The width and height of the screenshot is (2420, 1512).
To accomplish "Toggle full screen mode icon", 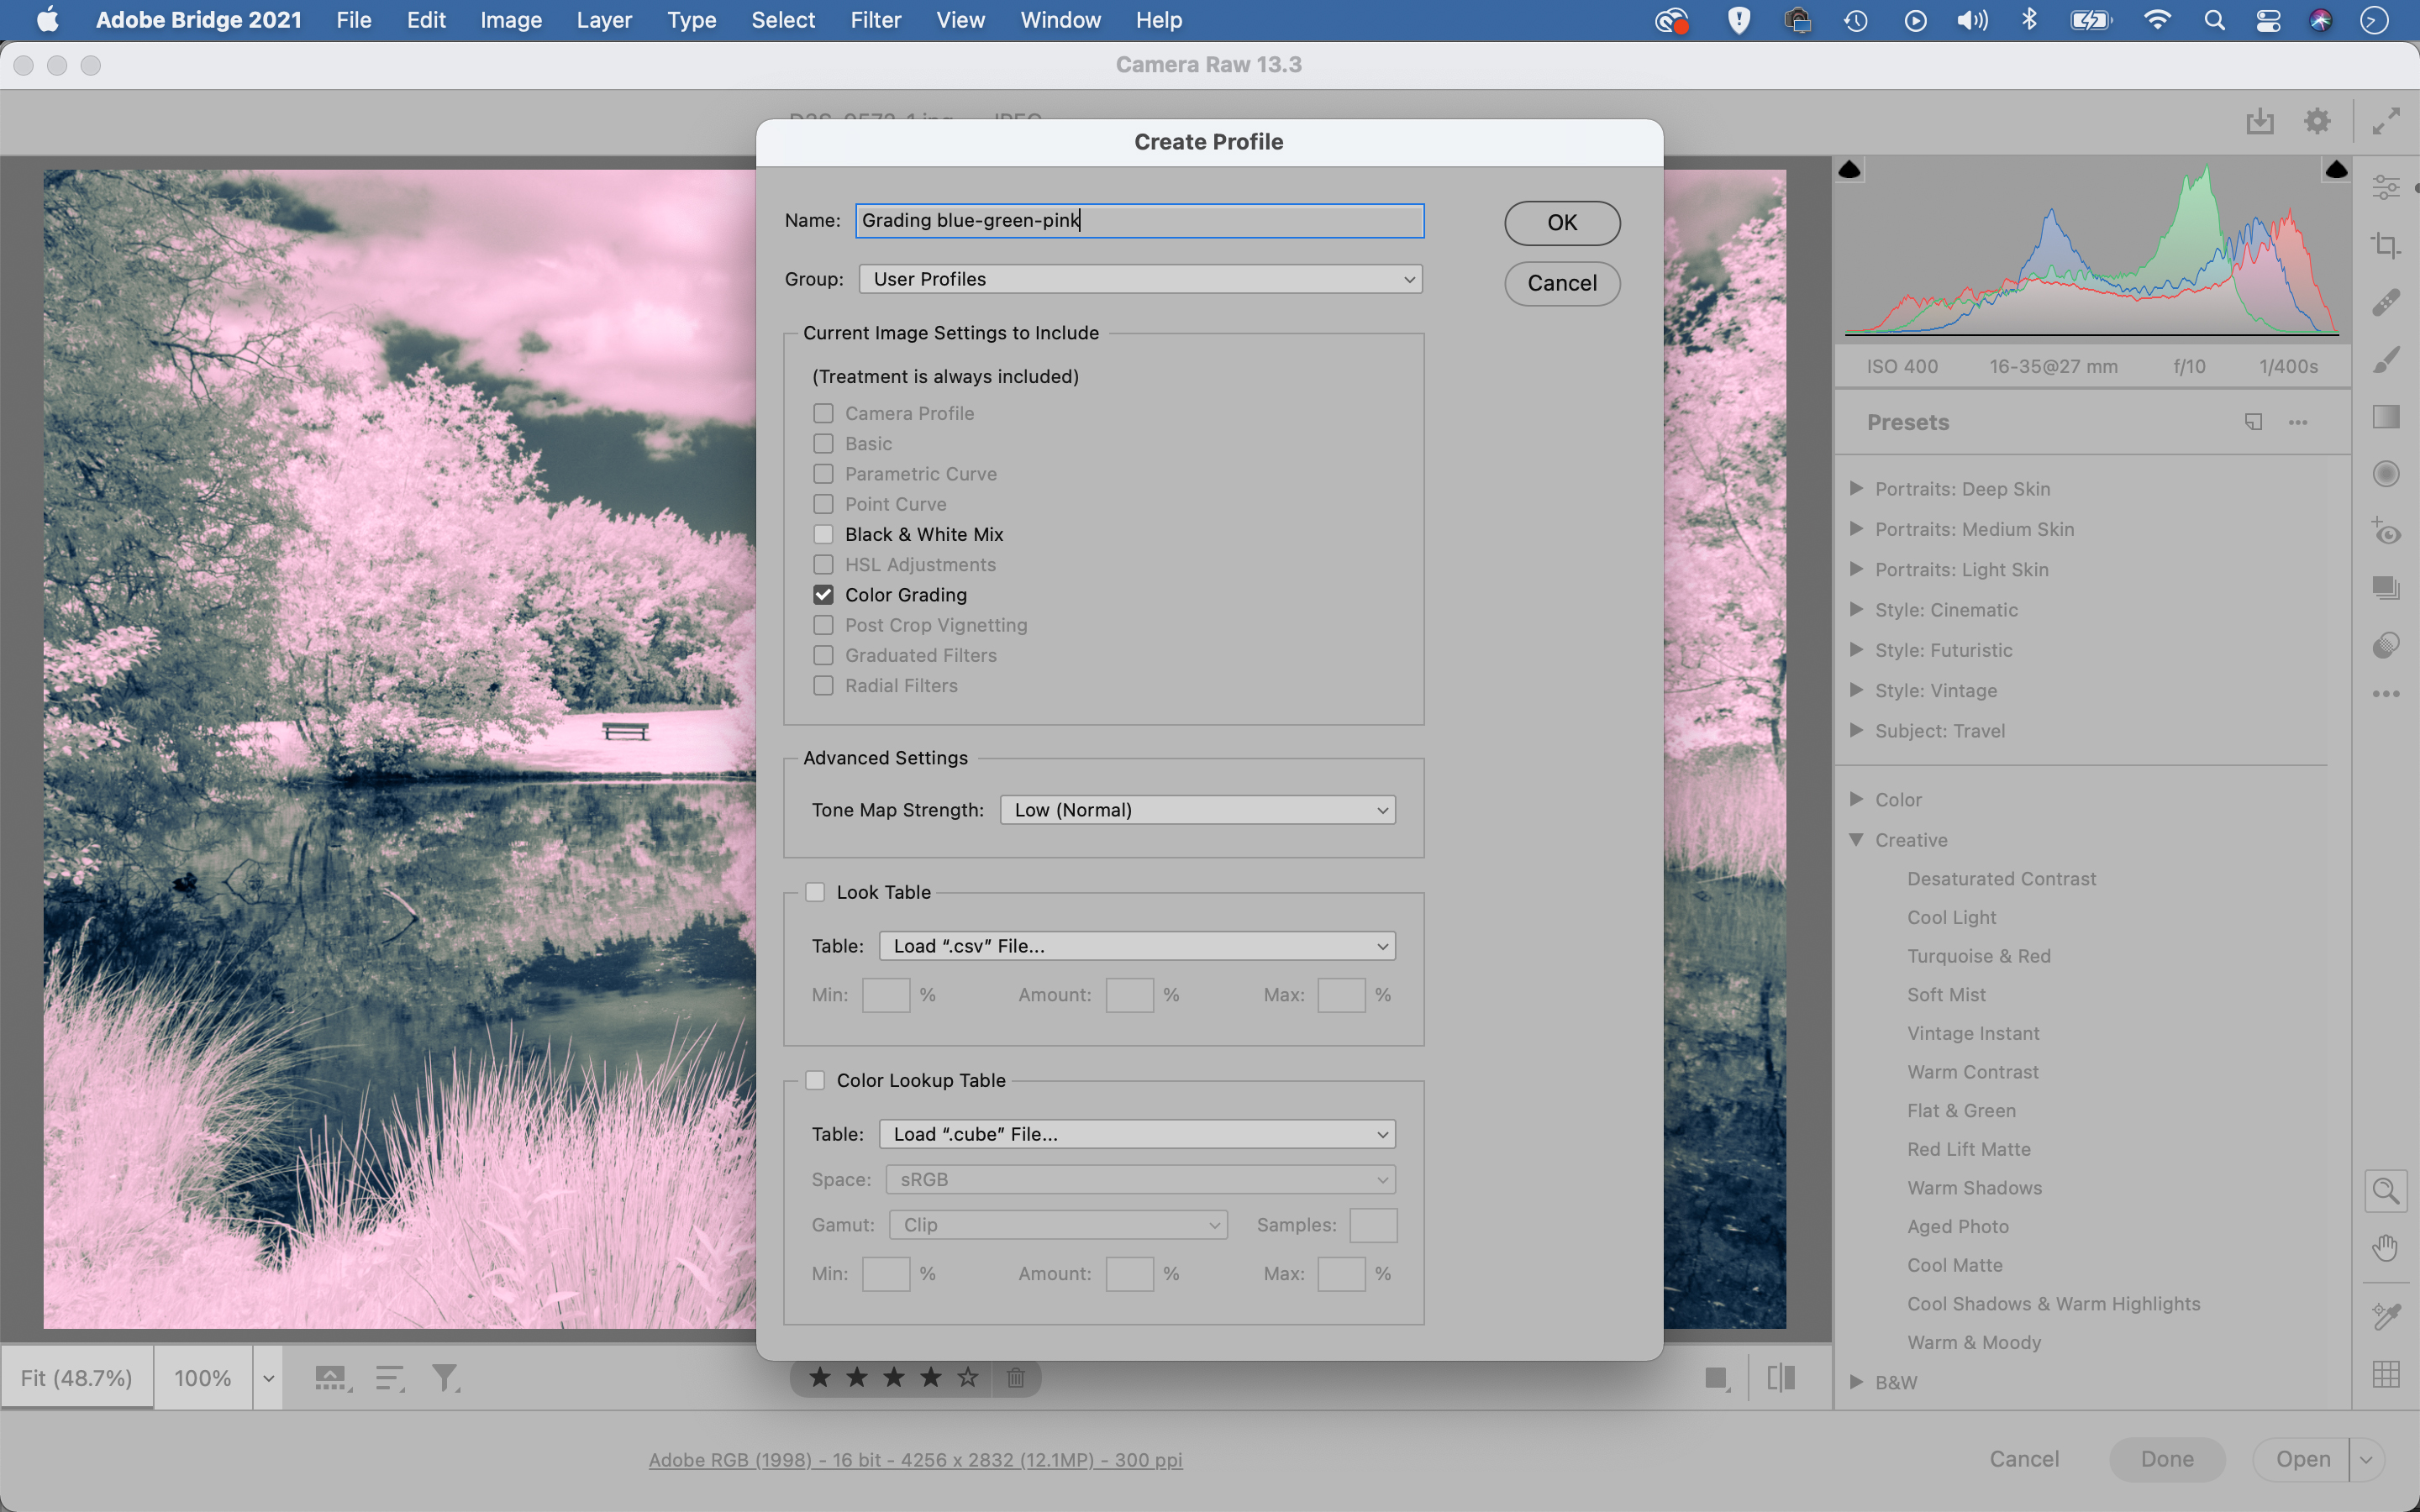I will (2386, 122).
